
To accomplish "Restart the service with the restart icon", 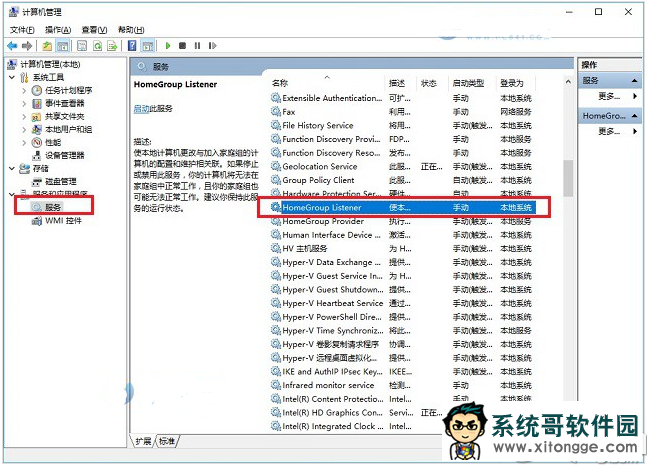I will [213, 46].
